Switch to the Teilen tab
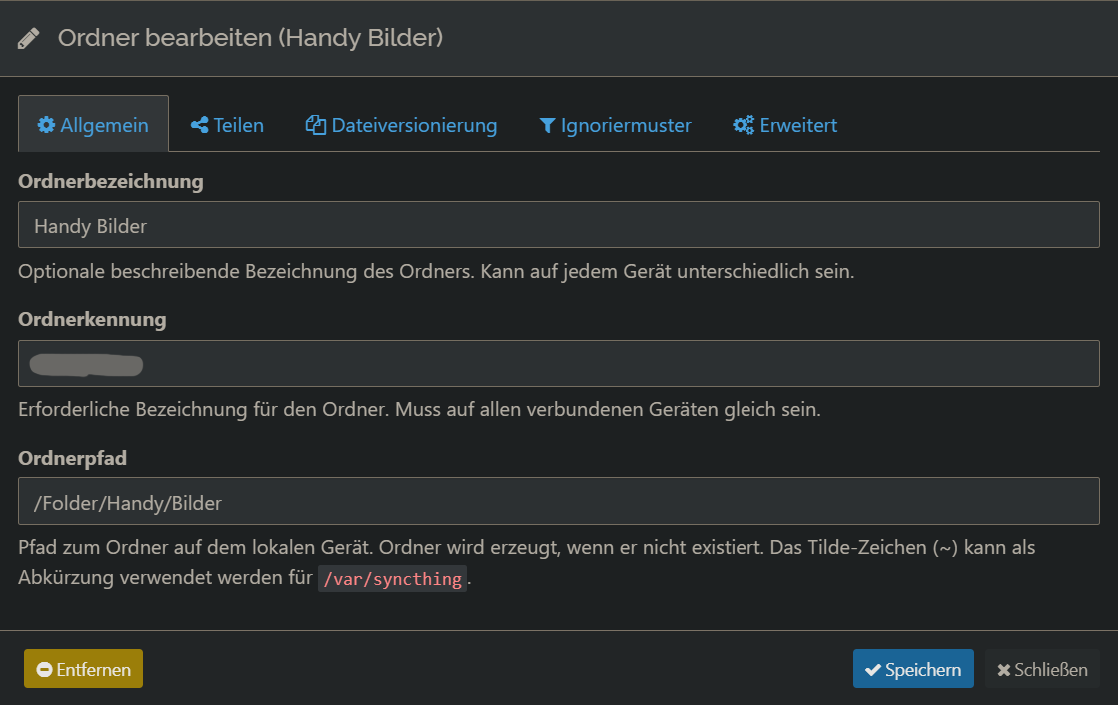 [x=227, y=125]
